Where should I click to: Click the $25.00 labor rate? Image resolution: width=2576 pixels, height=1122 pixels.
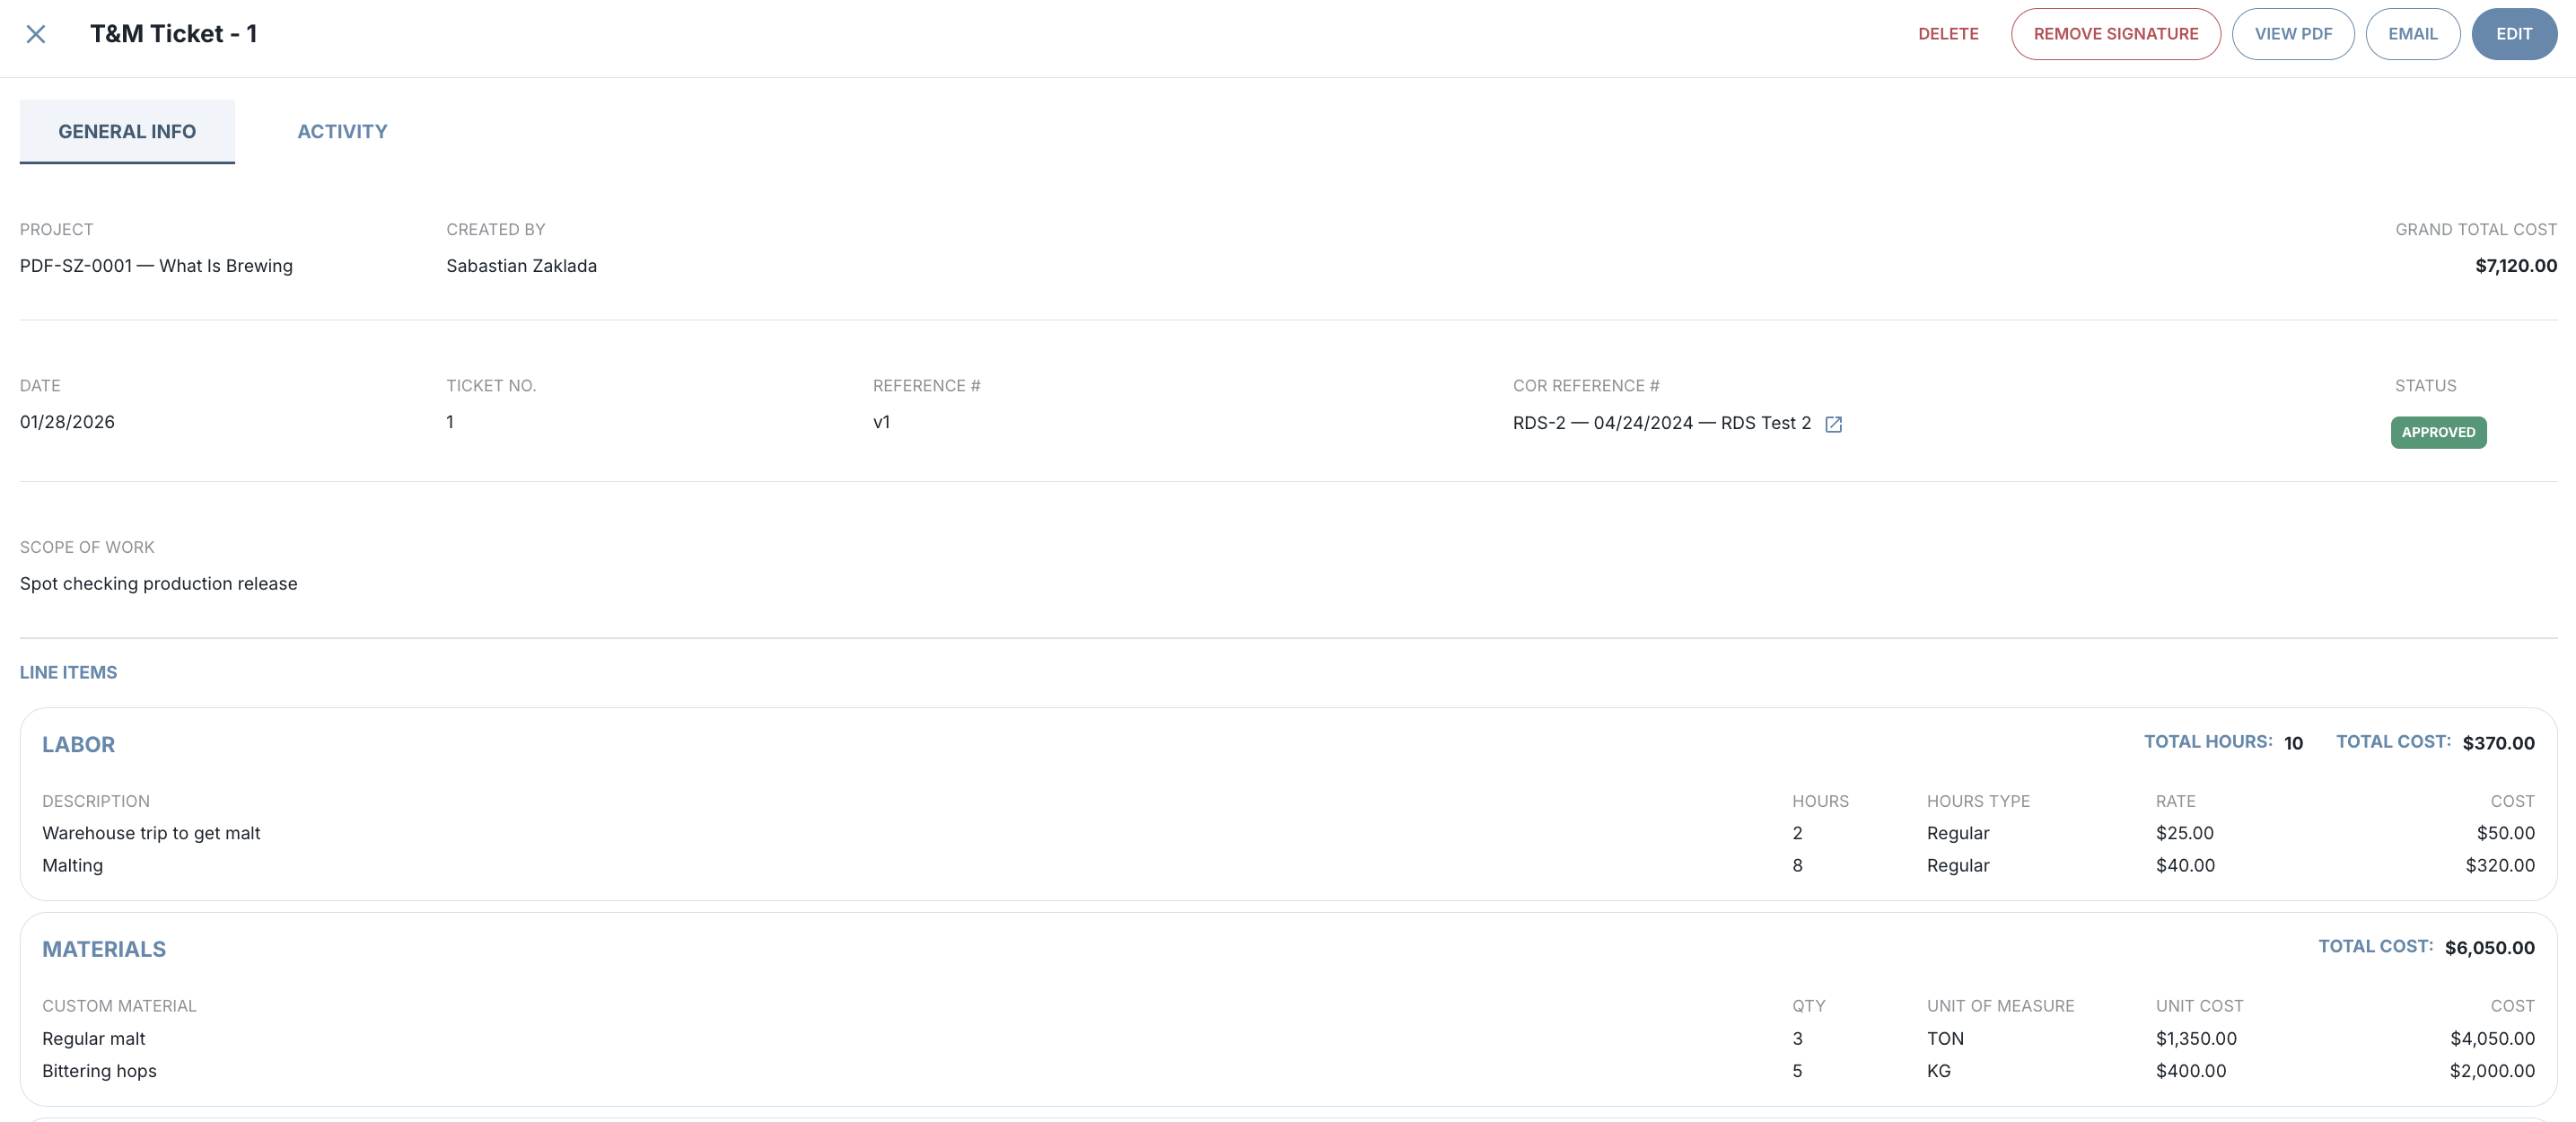[2184, 833]
